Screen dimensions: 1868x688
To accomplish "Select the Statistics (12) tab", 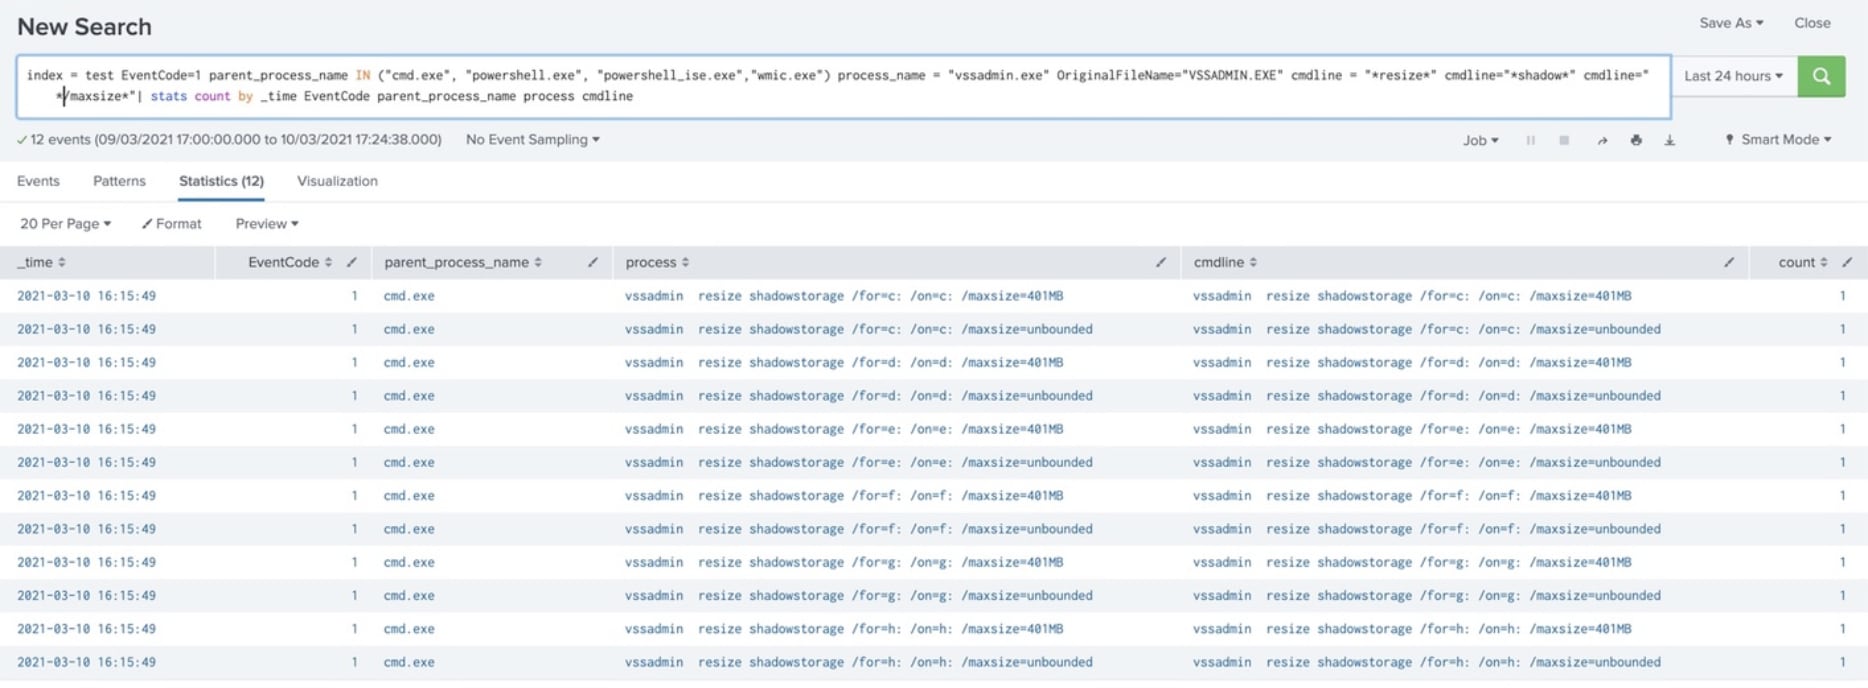I will click(221, 181).
